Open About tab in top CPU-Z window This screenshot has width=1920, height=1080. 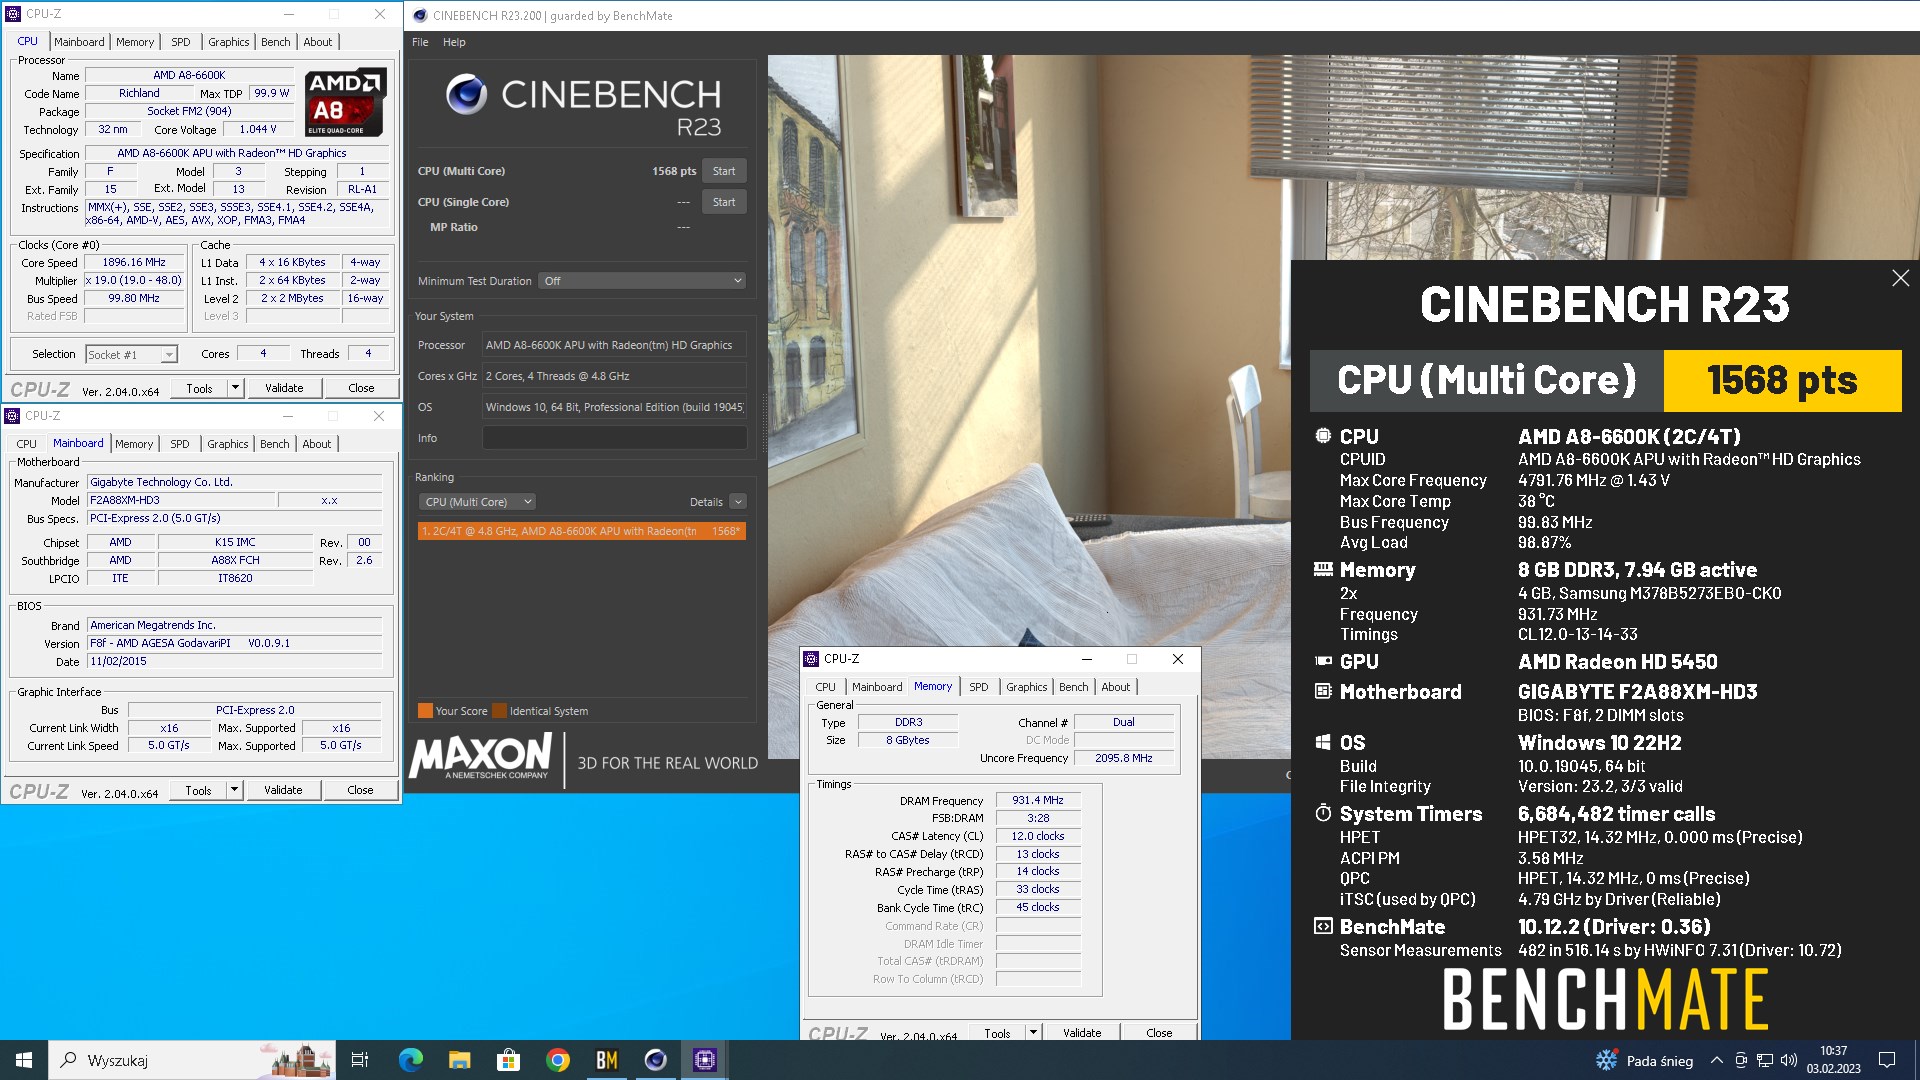pos(318,42)
